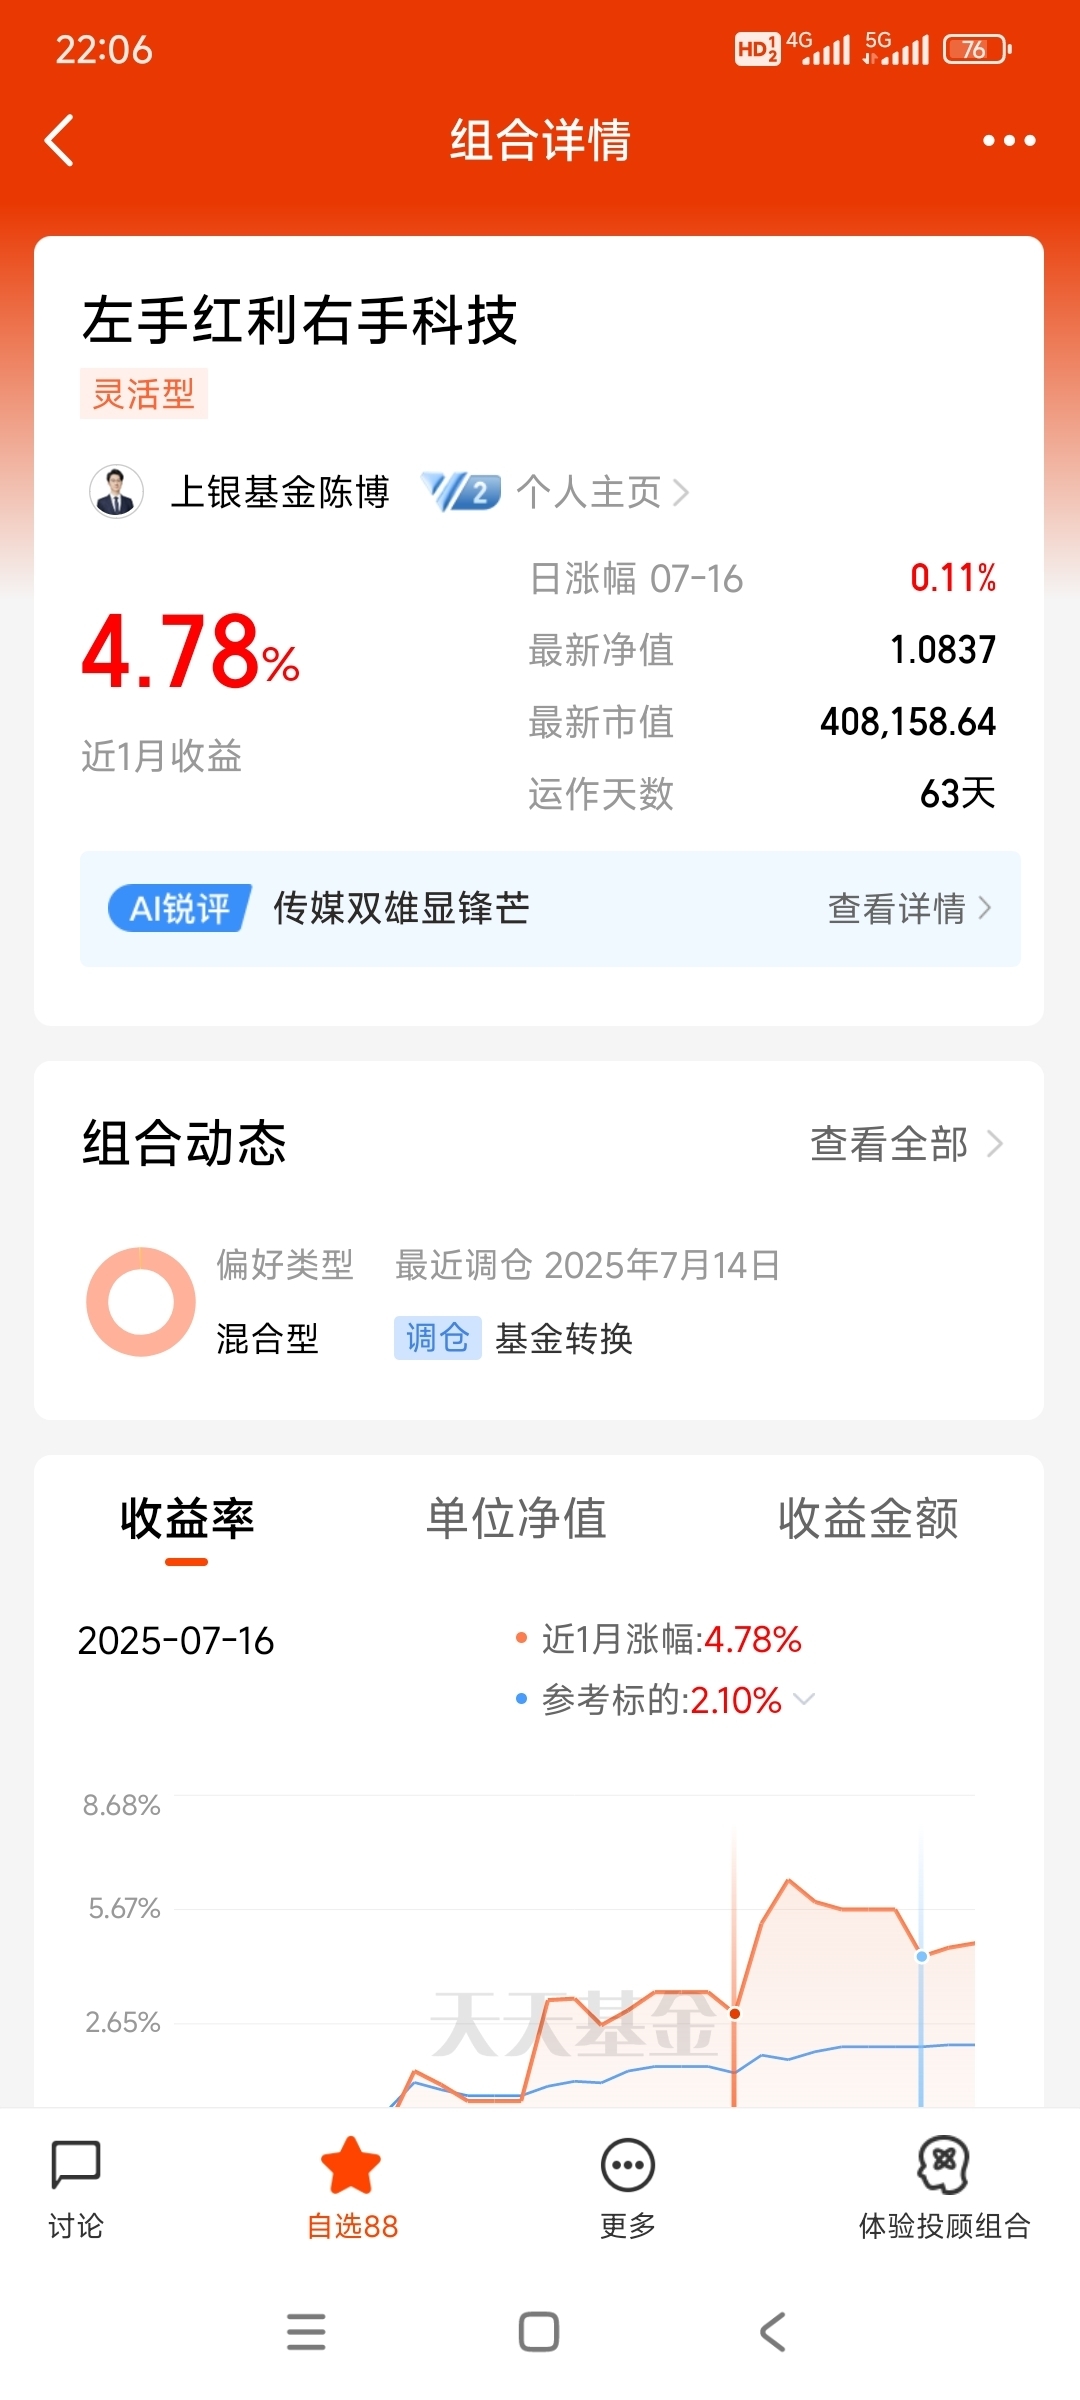The height and width of the screenshot is (2400, 1080).
Task: Tap the orange allocation donut chart
Action: 141,1302
